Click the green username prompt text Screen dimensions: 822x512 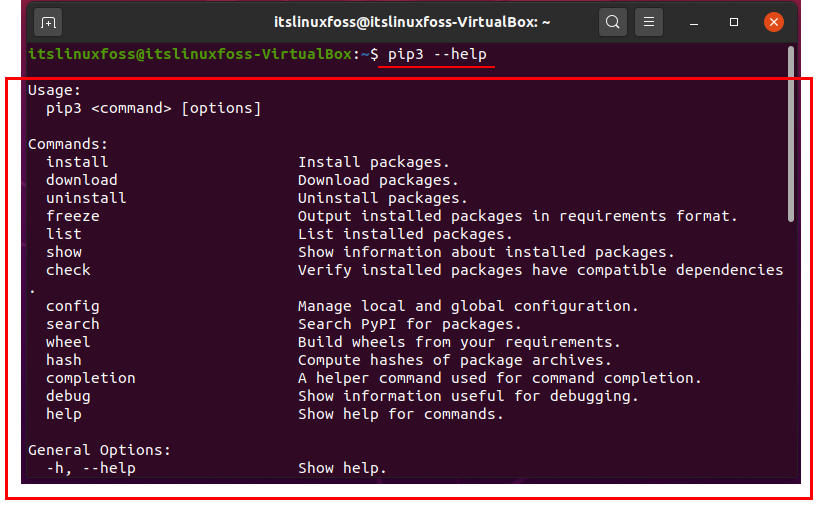(x=190, y=54)
